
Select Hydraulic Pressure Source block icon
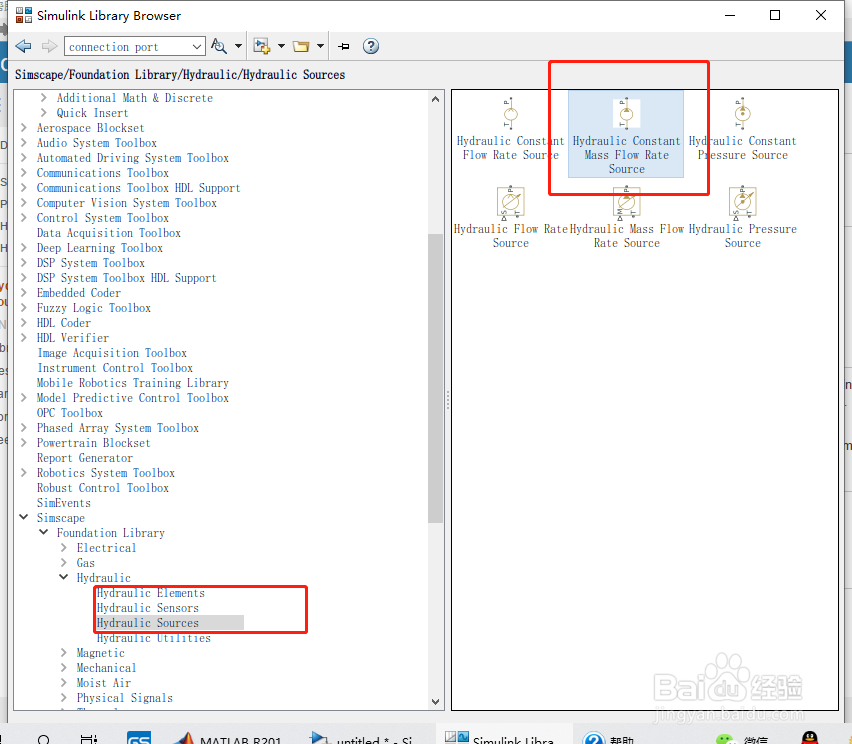tap(742, 203)
